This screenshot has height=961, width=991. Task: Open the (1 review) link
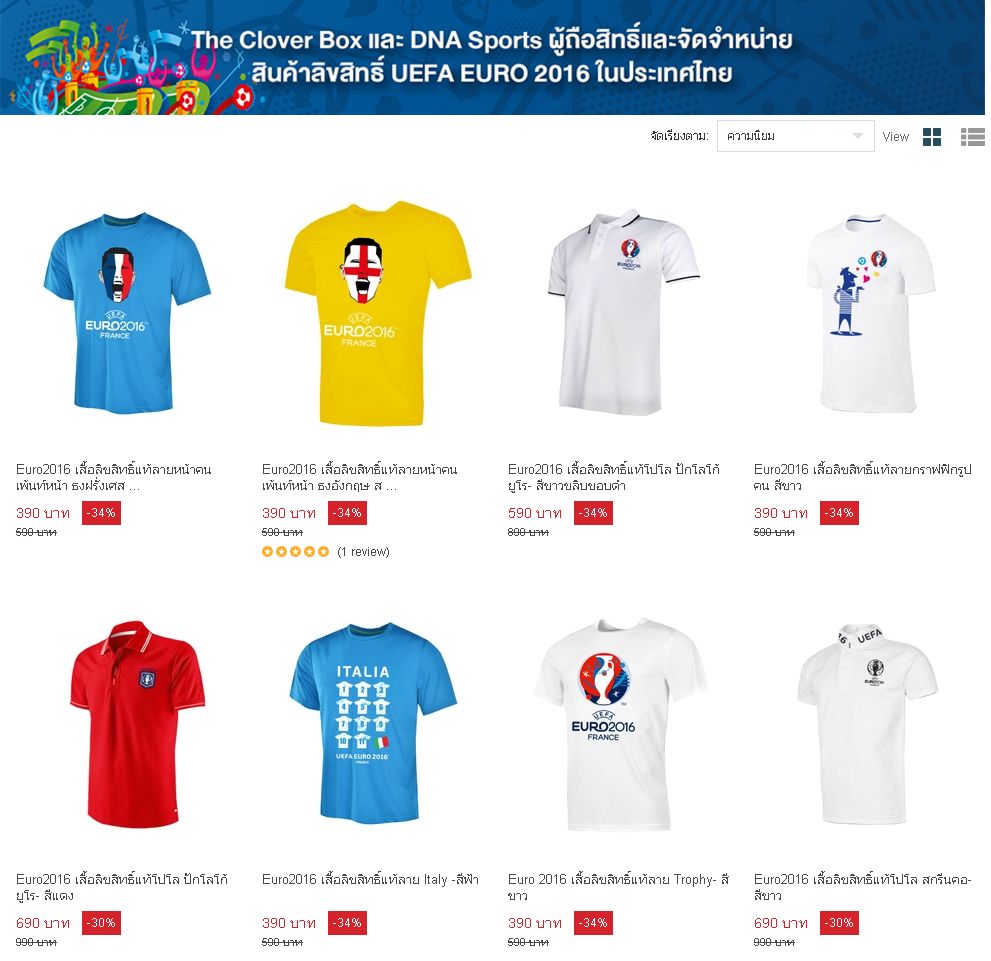pos(363,552)
